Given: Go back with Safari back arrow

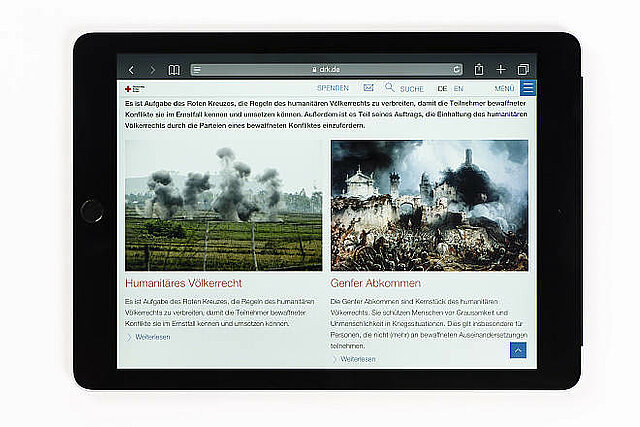Looking at the screenshot, I should coord(131,70).
